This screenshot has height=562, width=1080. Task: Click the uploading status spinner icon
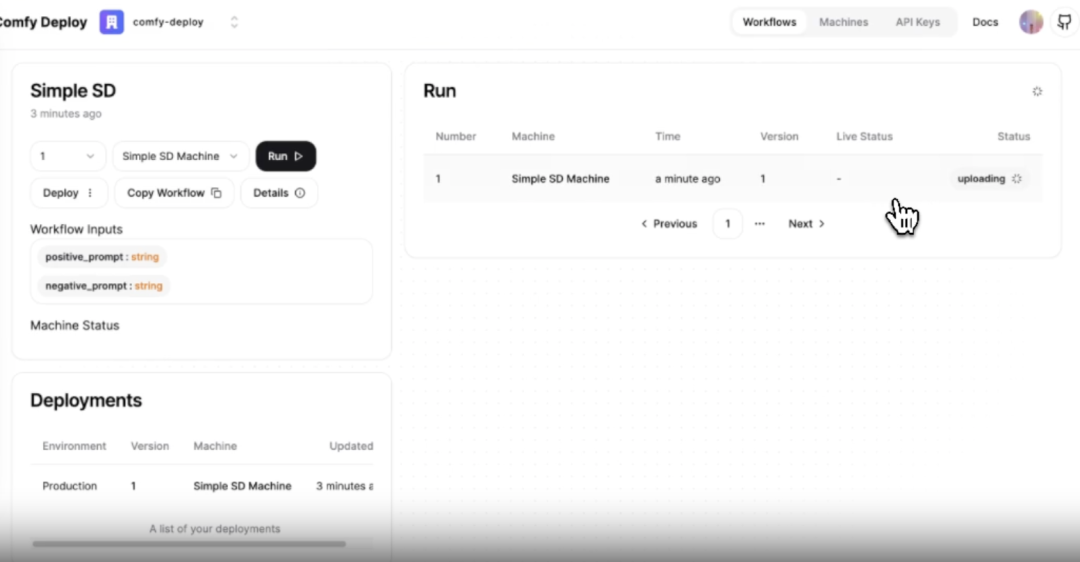pyautogui.click(x=1017, y=179)
